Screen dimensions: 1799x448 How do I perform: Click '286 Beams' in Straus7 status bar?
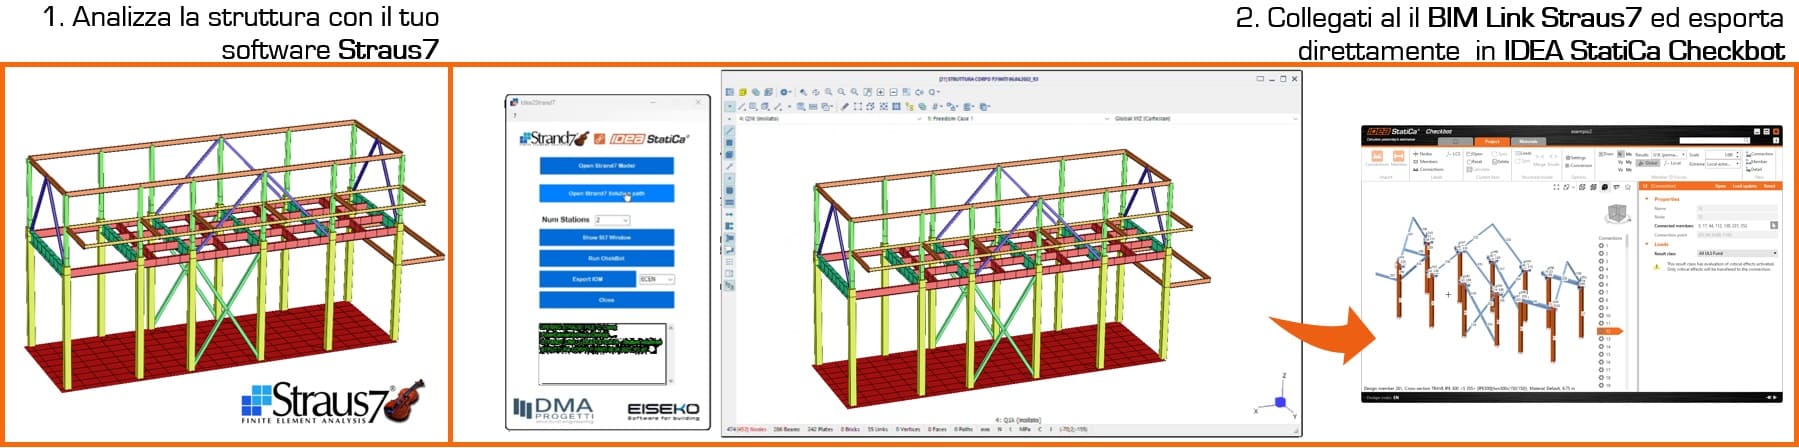pyautogui.click(x=787, y=429)
